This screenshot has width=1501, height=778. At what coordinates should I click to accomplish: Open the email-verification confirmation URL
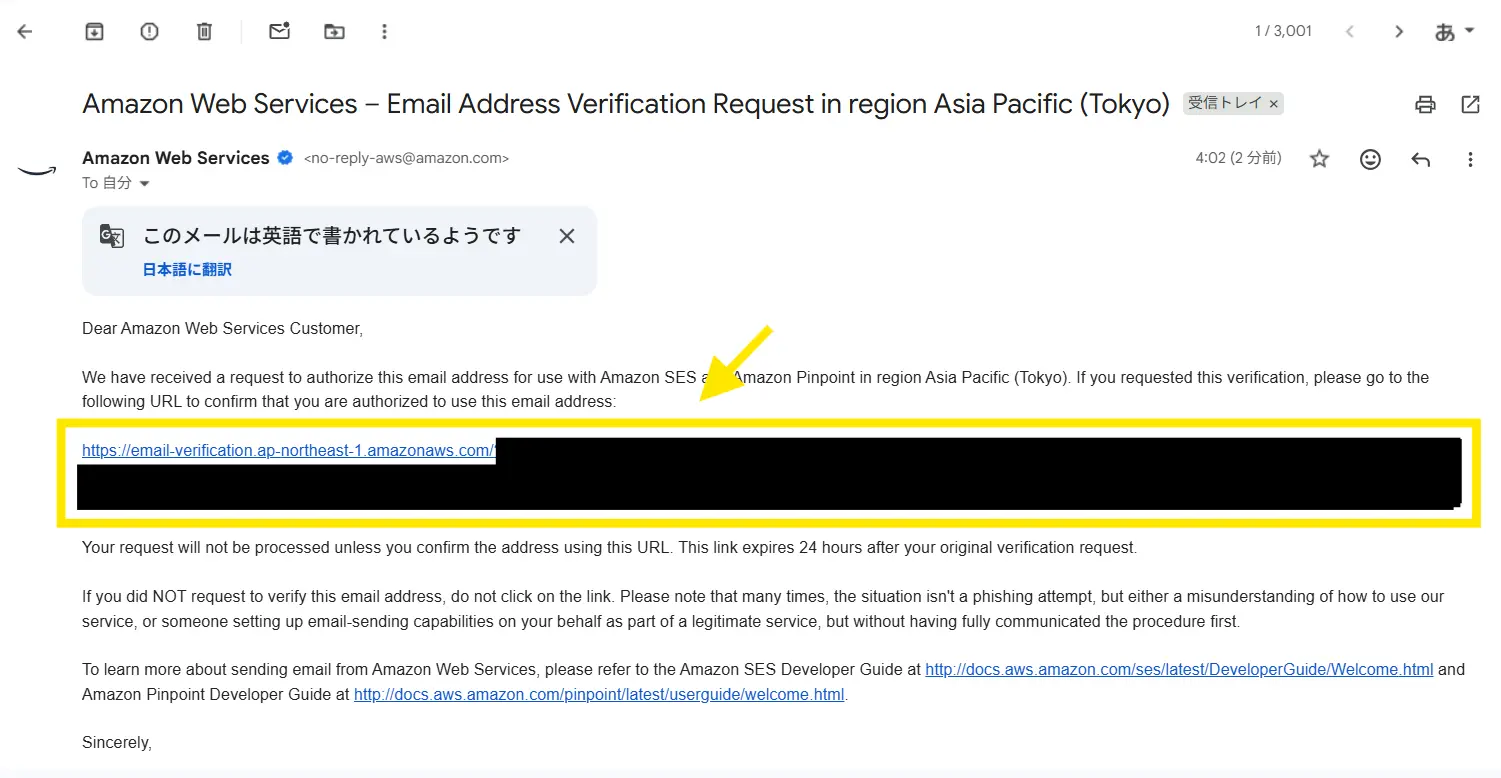[x=288, y=451]
